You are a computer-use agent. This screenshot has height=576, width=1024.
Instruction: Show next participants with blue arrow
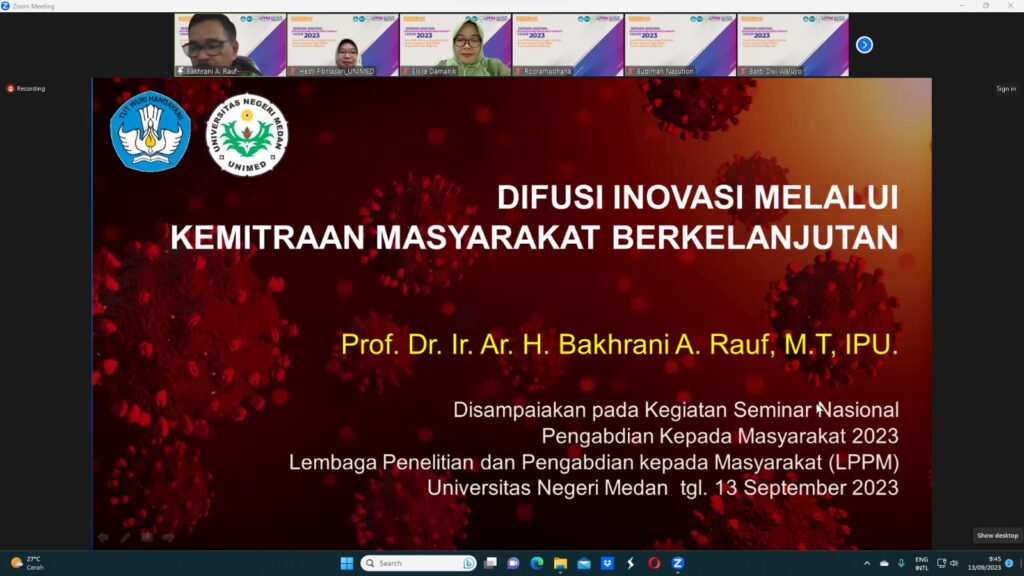[x=864, y=45]
